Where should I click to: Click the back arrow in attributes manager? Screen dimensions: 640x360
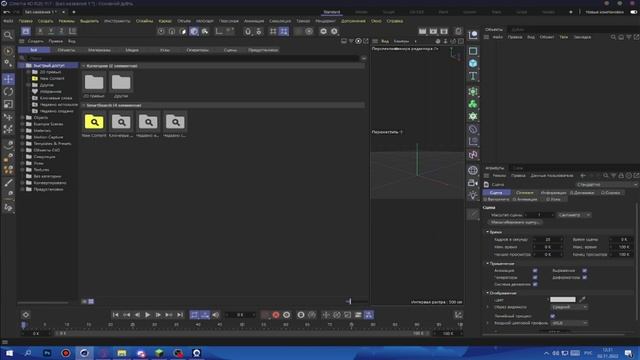coord(583,176)
